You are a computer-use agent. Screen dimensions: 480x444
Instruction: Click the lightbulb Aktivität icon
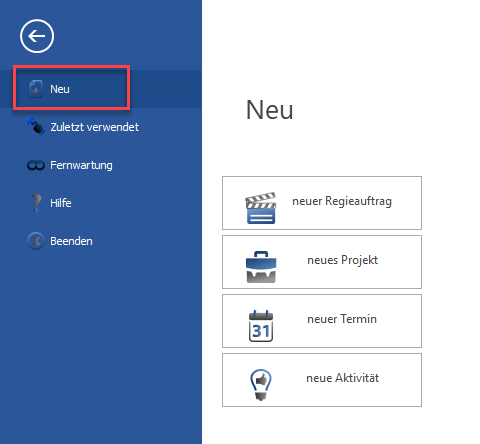(261, 384)
